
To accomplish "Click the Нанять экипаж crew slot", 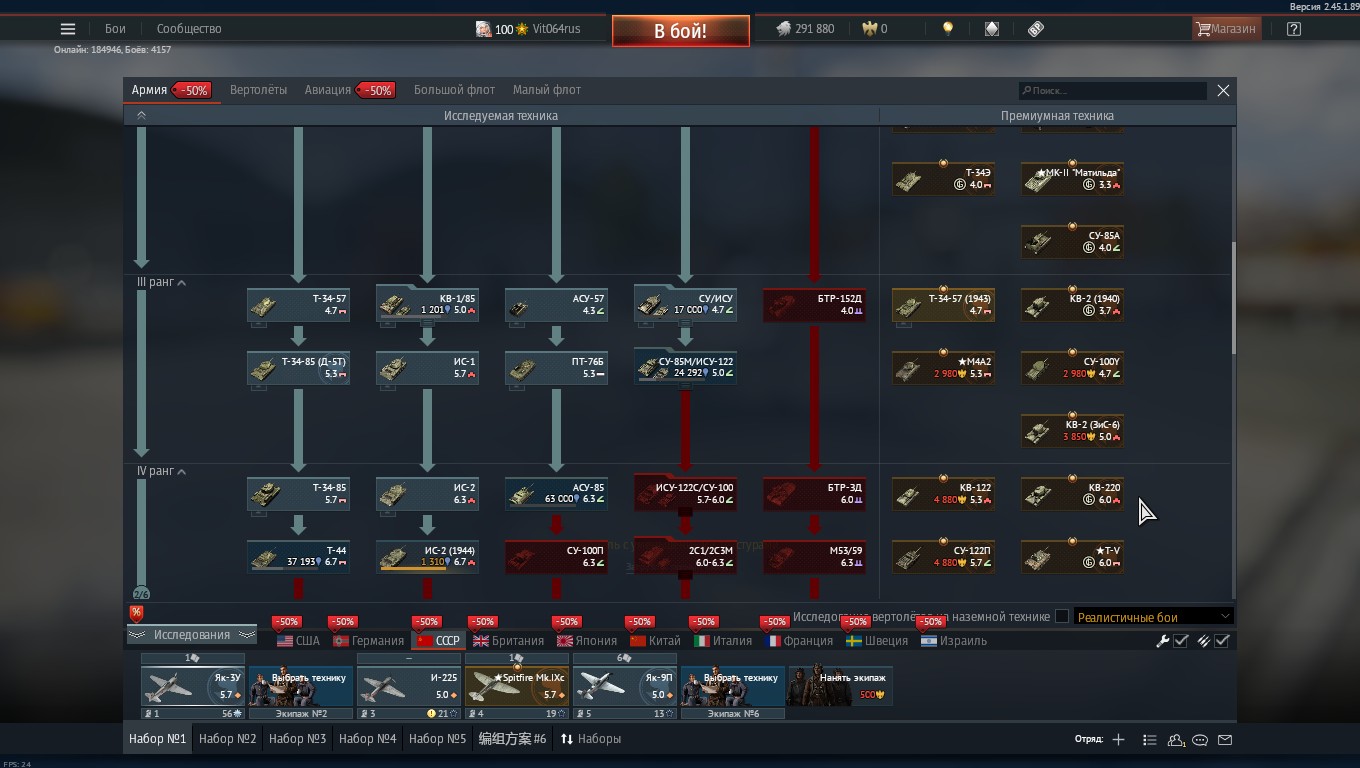I will pos(841,686).
